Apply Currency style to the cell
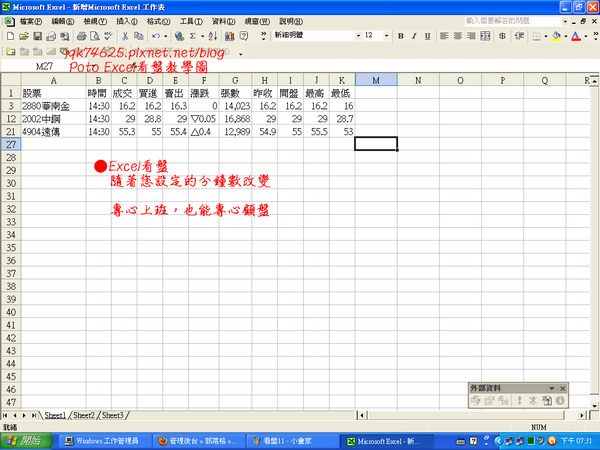Viewport: 600px width, 450px height. (502, 36)
